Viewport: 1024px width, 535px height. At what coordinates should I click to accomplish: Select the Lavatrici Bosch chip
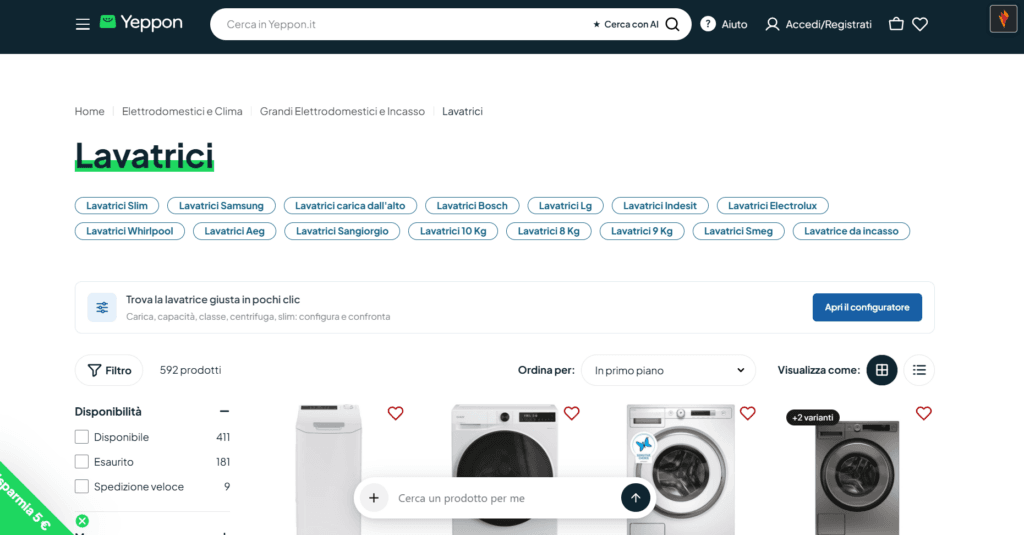click(x=472, y=206)
